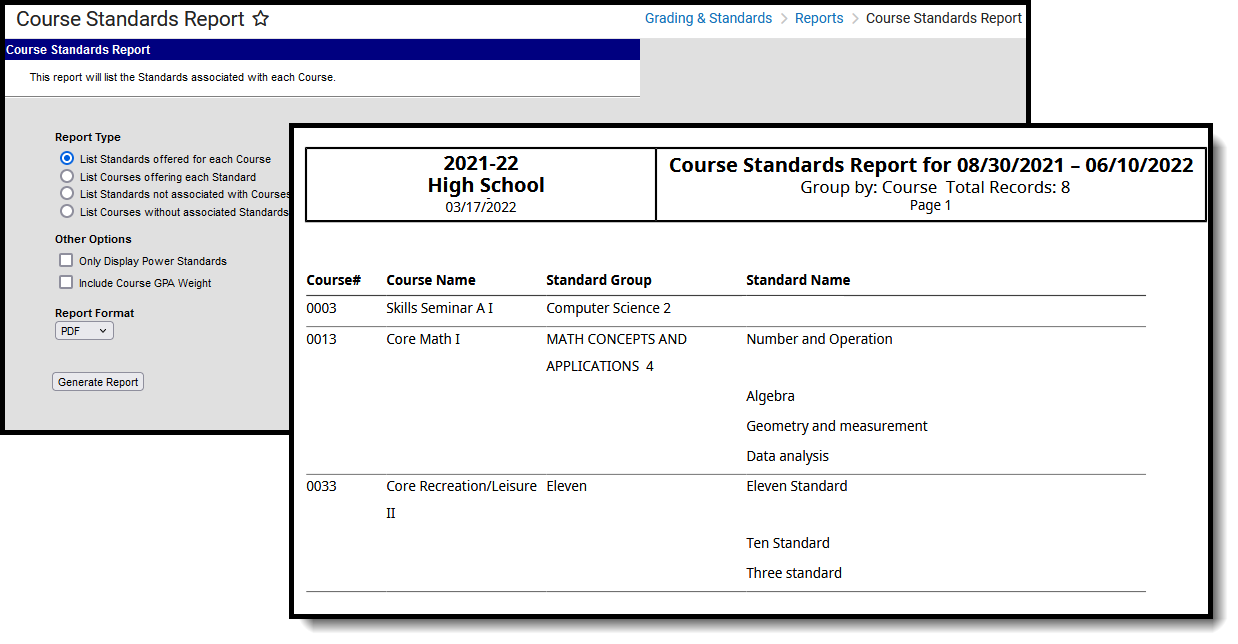1238x644 pixels.
Task: Click the Standard Group column header
Action: click(599, 280)
